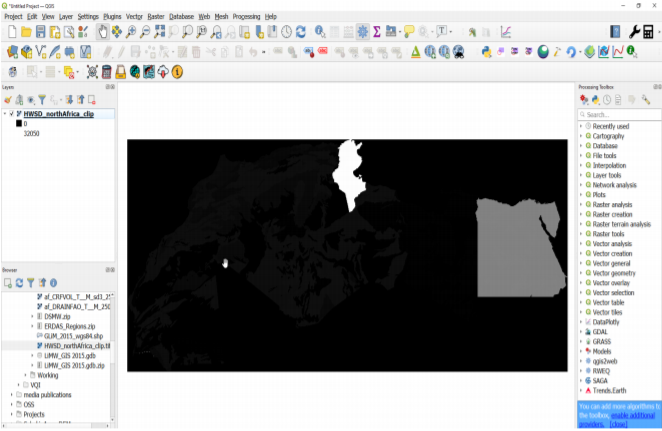
Task: Create a new project with blank page icon
Action: coord(12,32)
